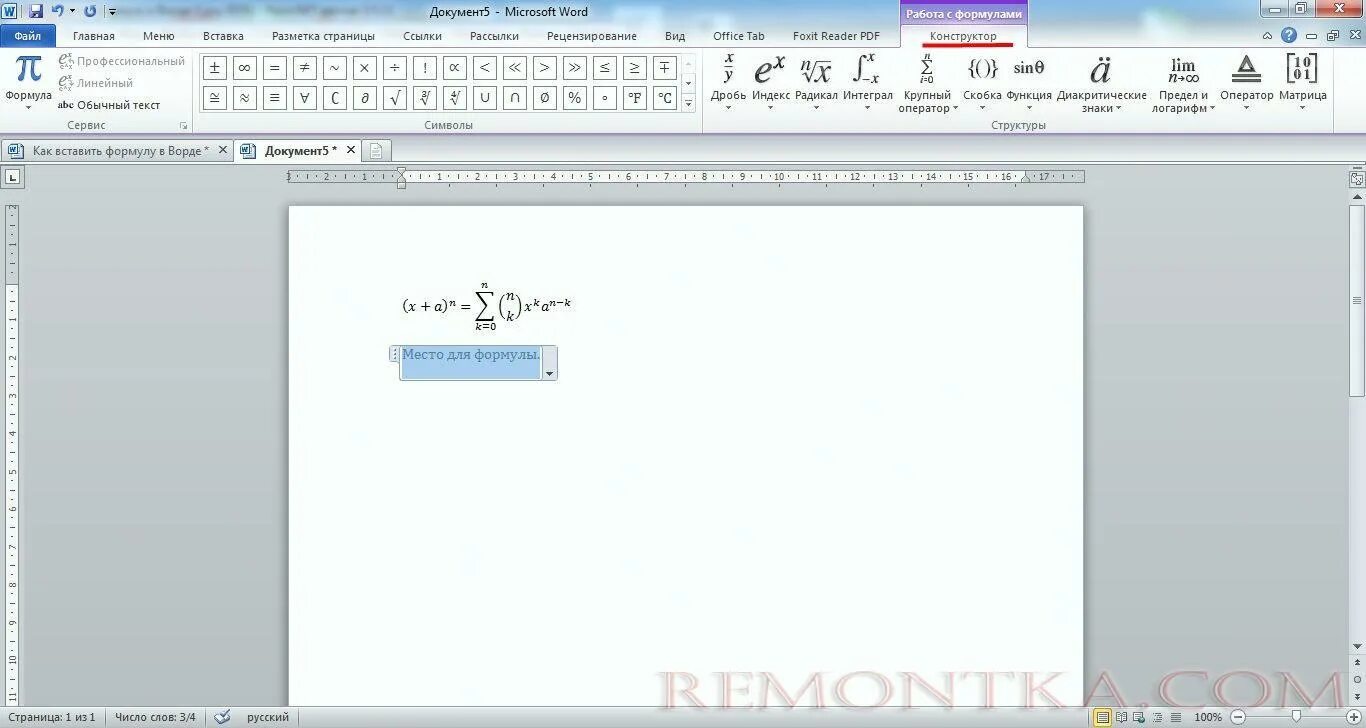This screenshot has width=1366, height=728.
Task: Click the zoom out minus button
Action: (x=1238, y=717)
